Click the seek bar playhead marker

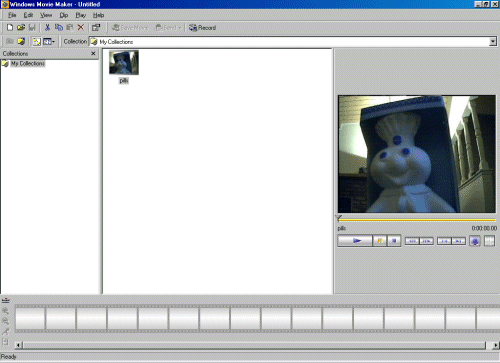[339, 219]
